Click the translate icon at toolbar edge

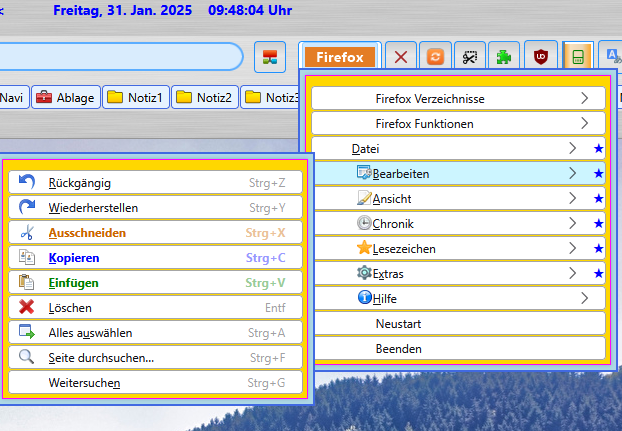[610, 56]
